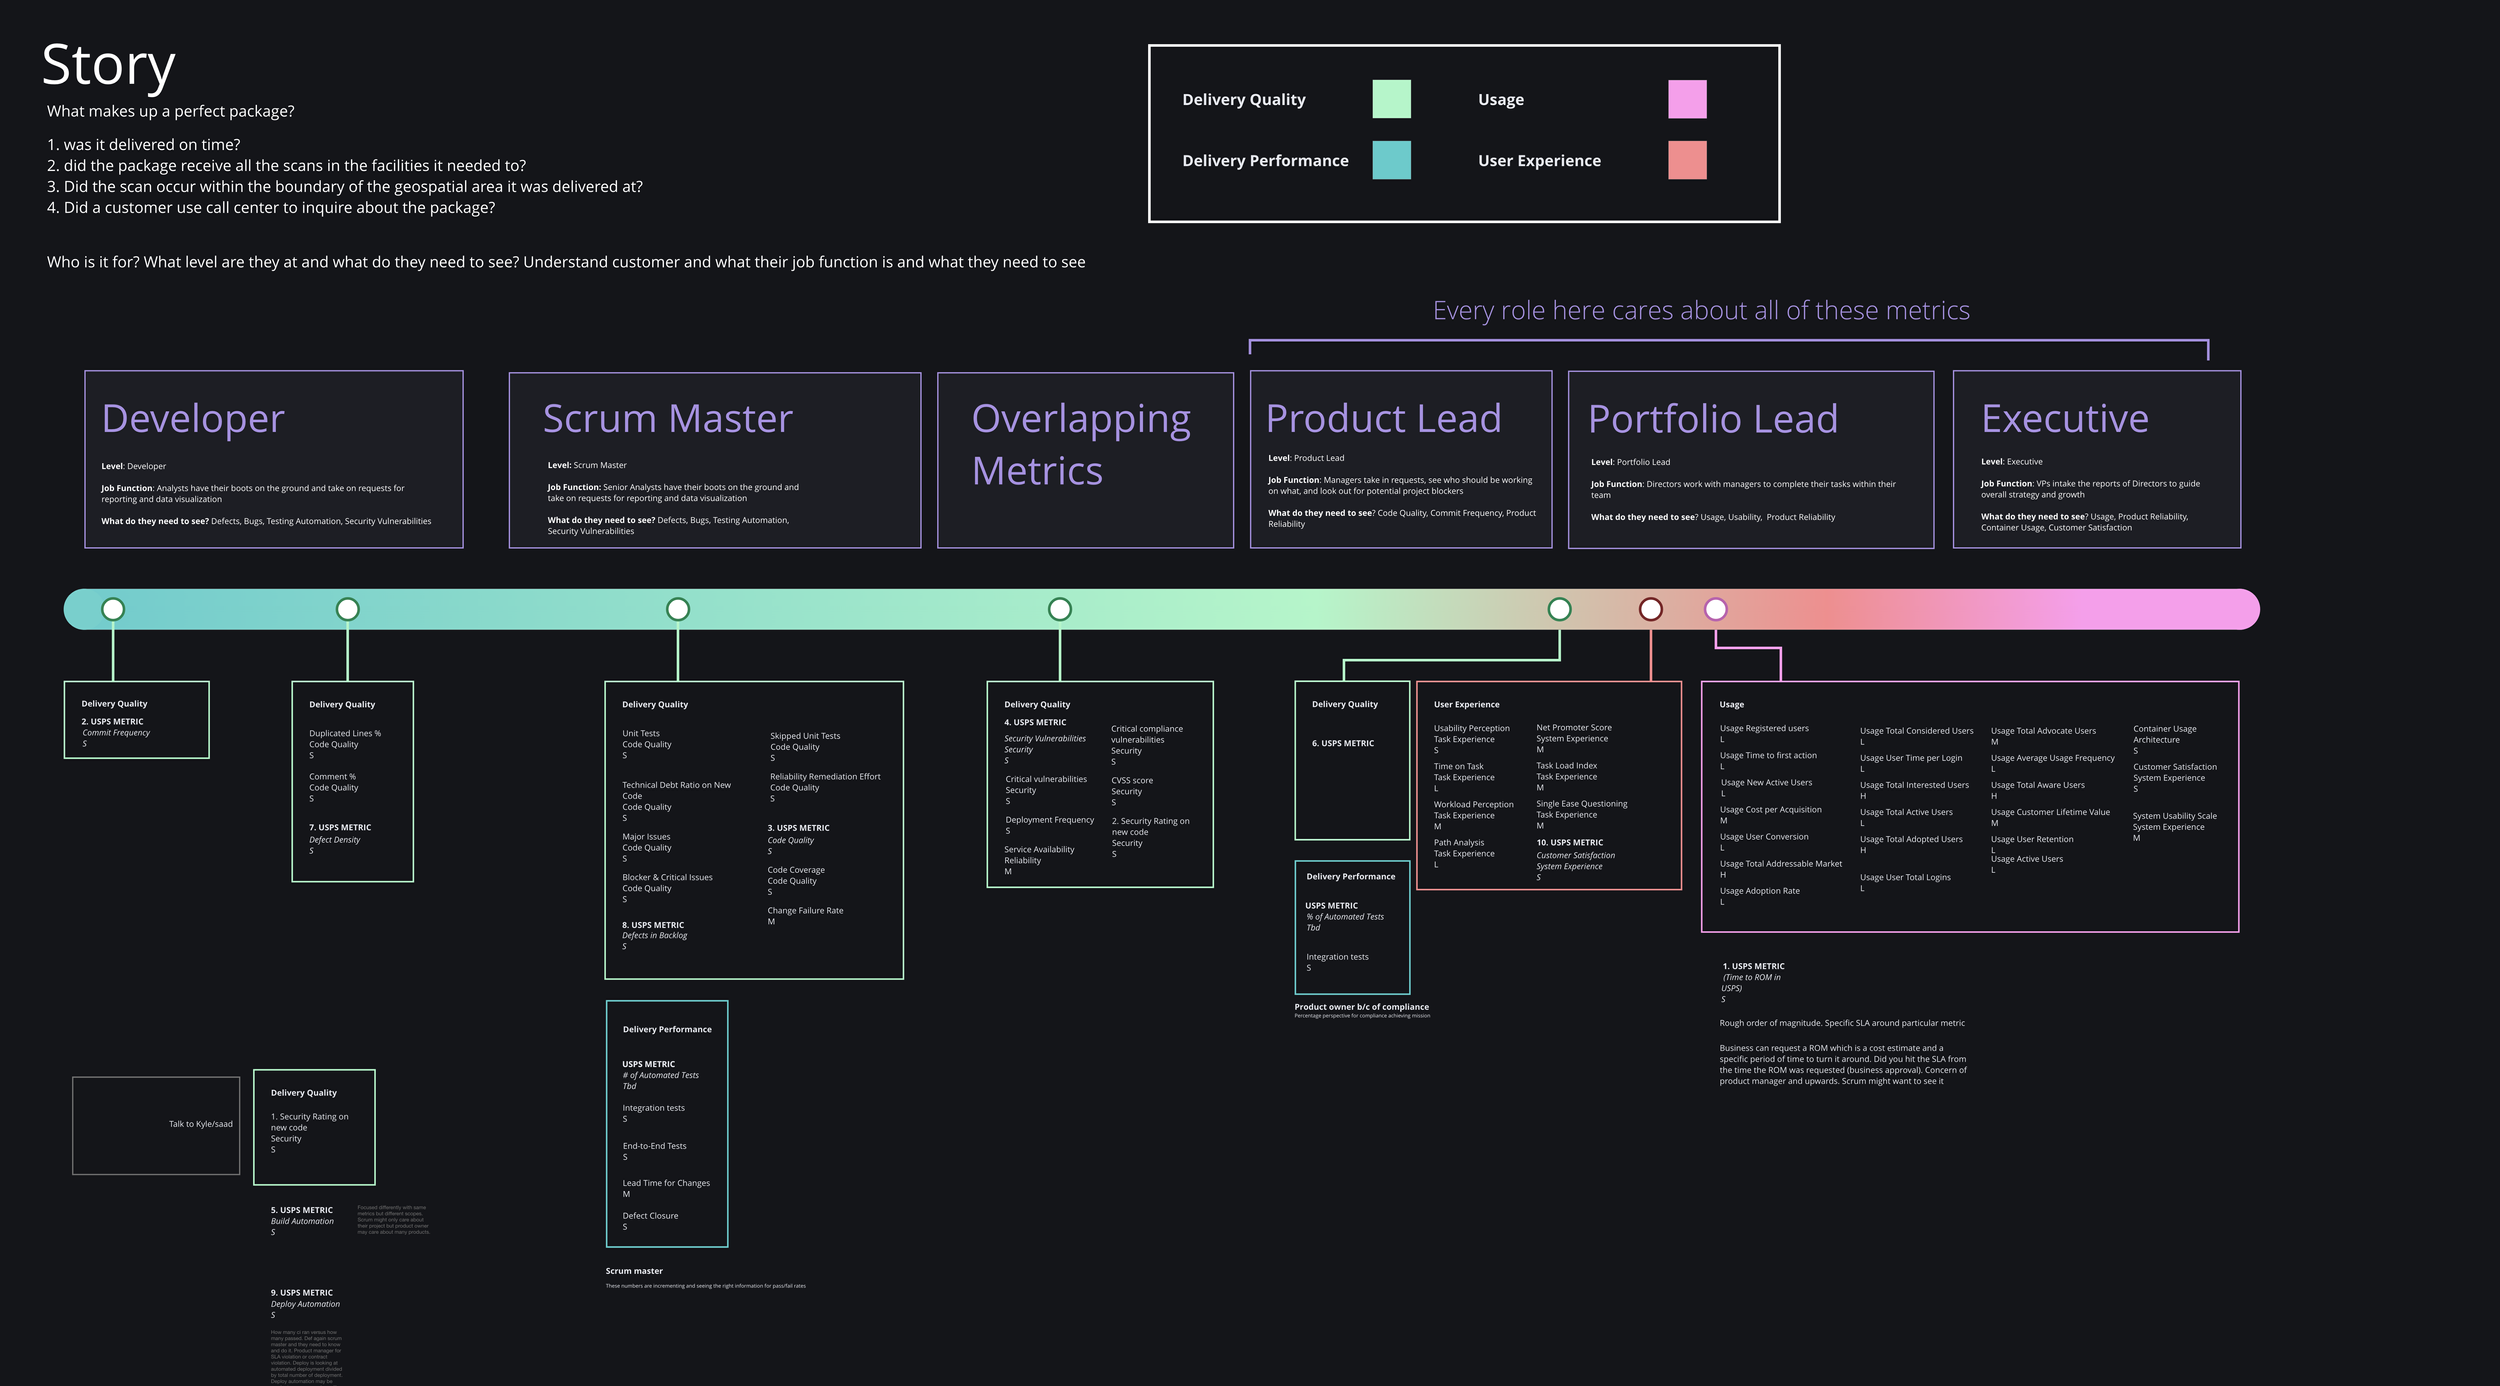Click the Story title text
2500x1386 pixels.
pos(108,66)
